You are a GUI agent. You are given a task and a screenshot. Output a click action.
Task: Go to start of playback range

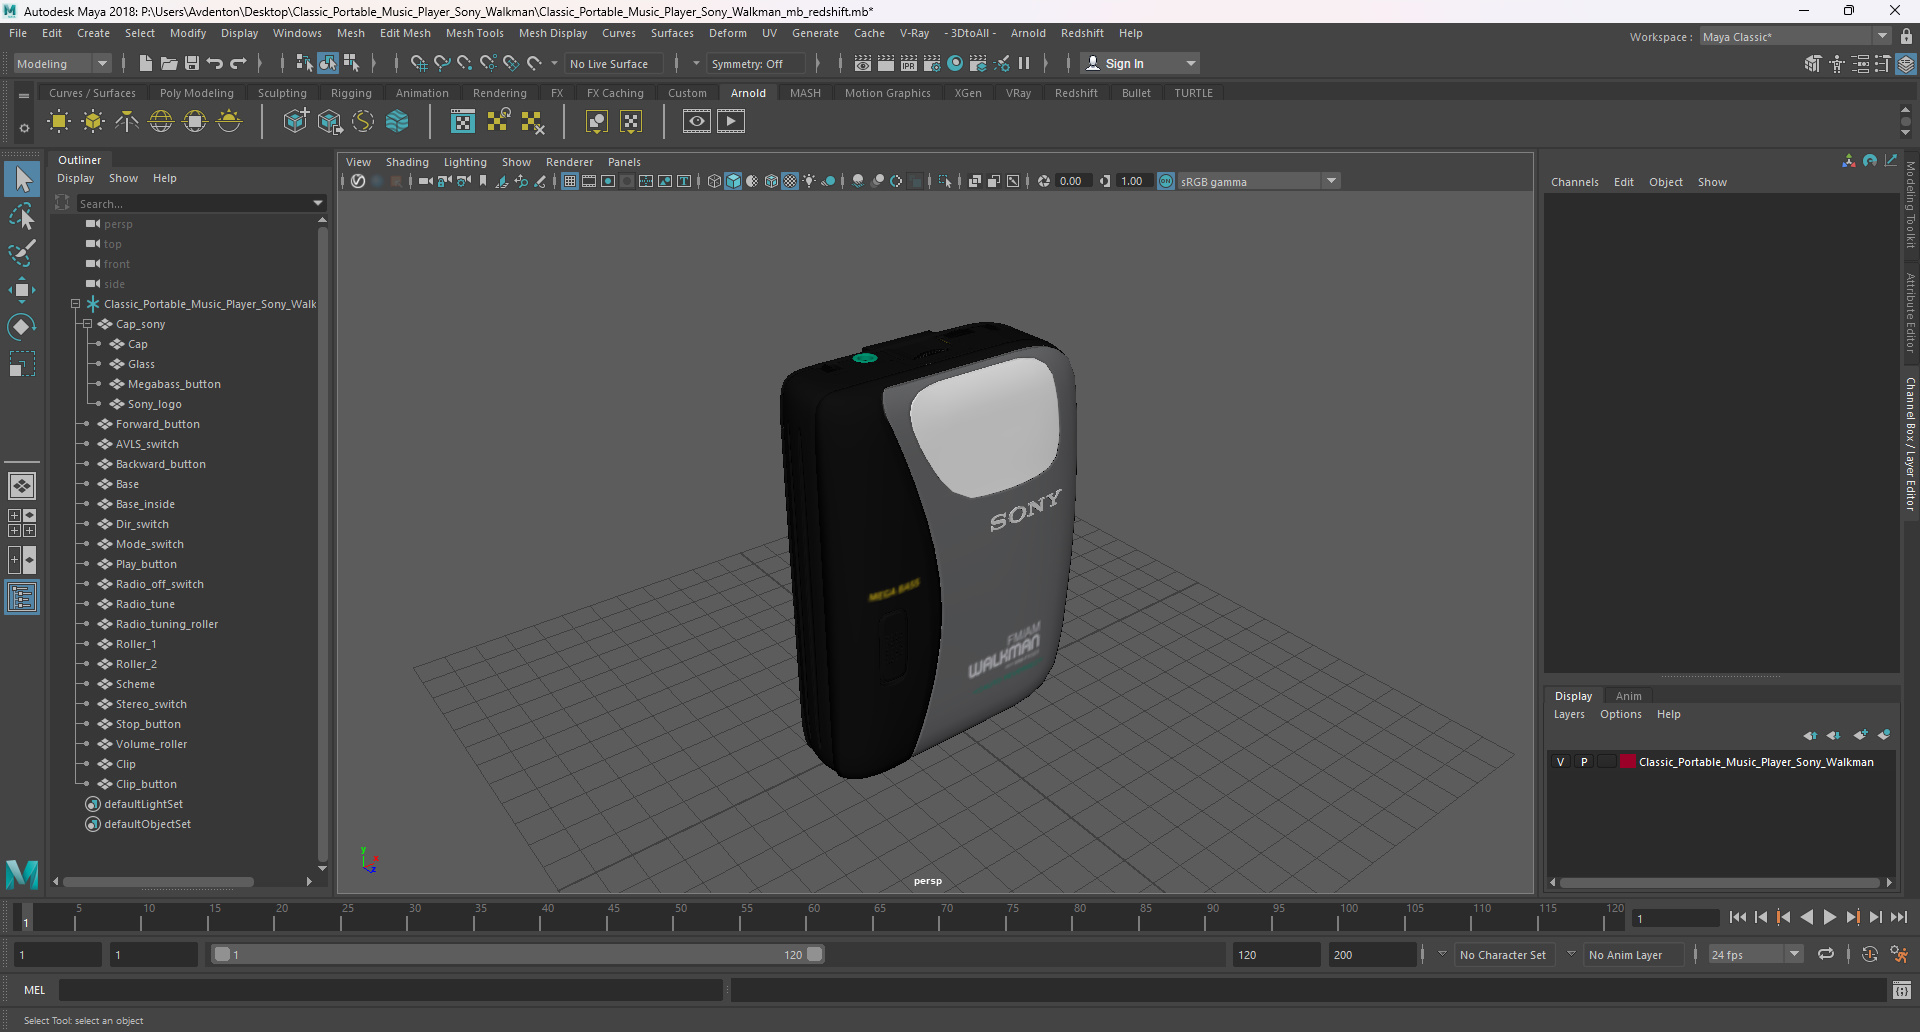pos(1738,917)
